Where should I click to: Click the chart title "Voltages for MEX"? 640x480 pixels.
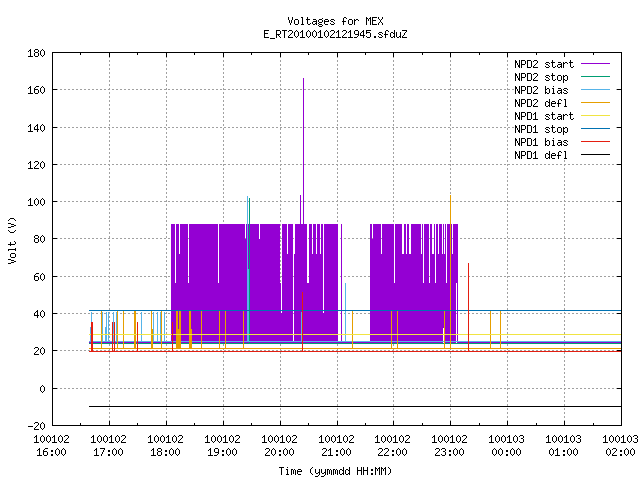(335, 21)
